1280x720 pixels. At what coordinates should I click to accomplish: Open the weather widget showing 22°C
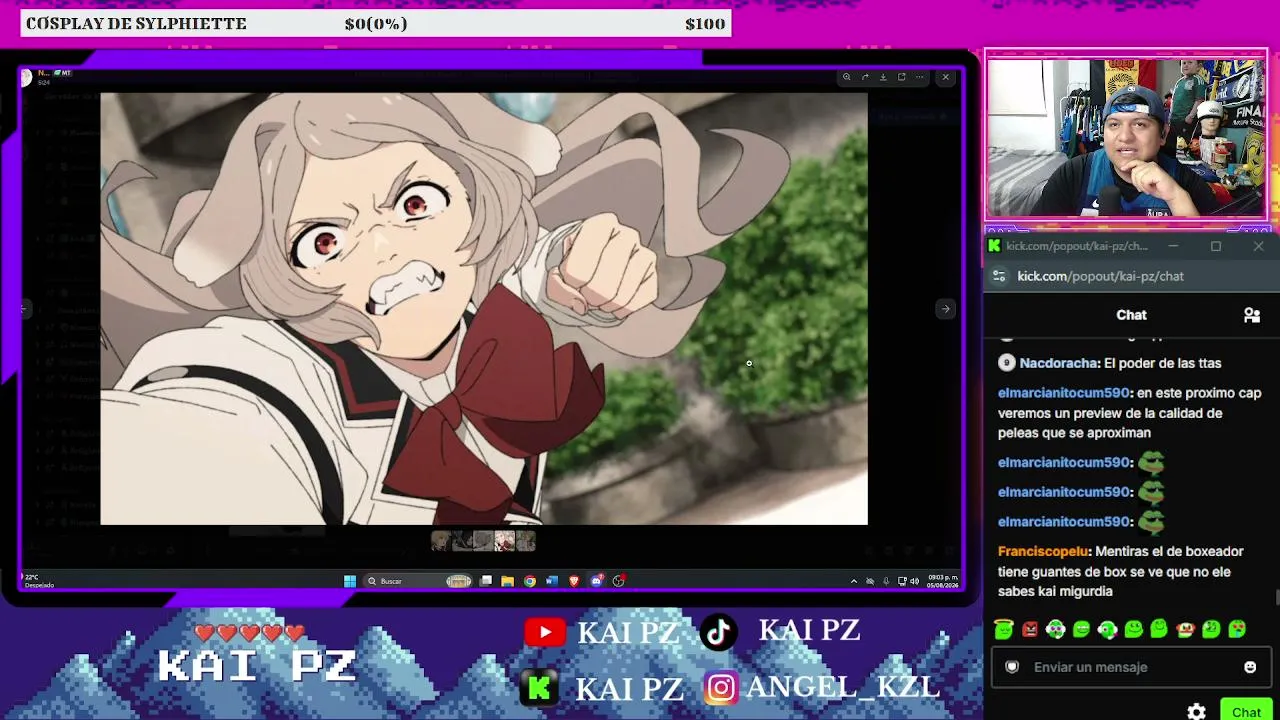point(38,581)
